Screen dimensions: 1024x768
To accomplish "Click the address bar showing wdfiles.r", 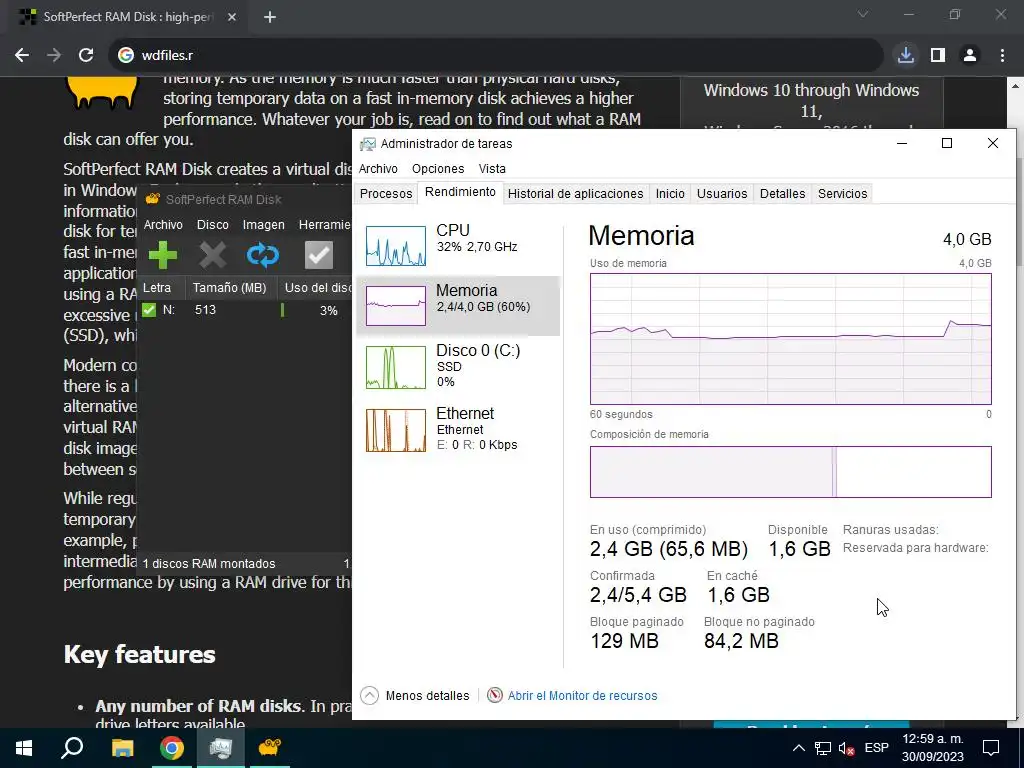I will pyautogui.click(x=496, y=56).
